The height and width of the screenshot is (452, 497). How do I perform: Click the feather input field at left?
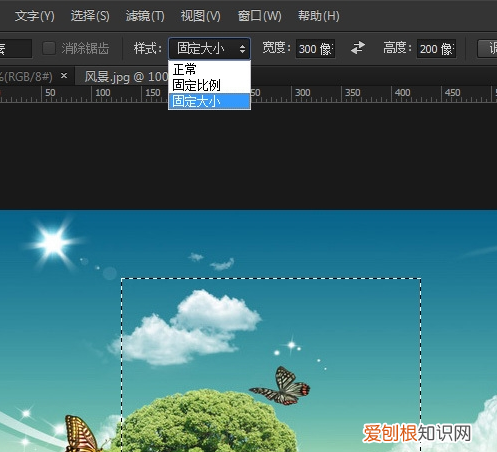click(16, 49)
